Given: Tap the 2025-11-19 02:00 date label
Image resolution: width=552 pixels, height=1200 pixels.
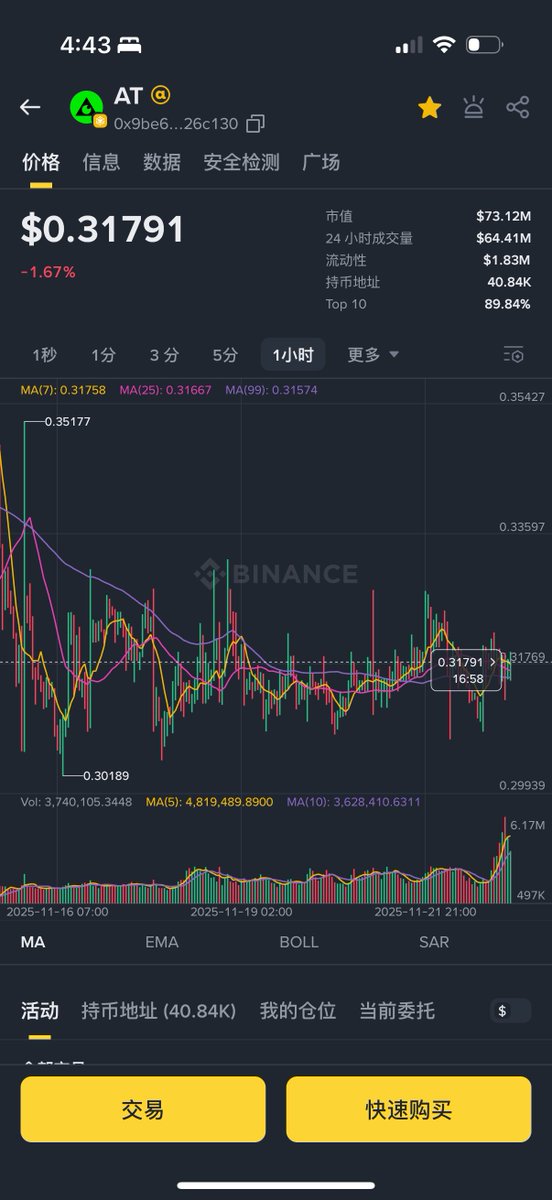Looking at the screenshot, I should point(241,912).
